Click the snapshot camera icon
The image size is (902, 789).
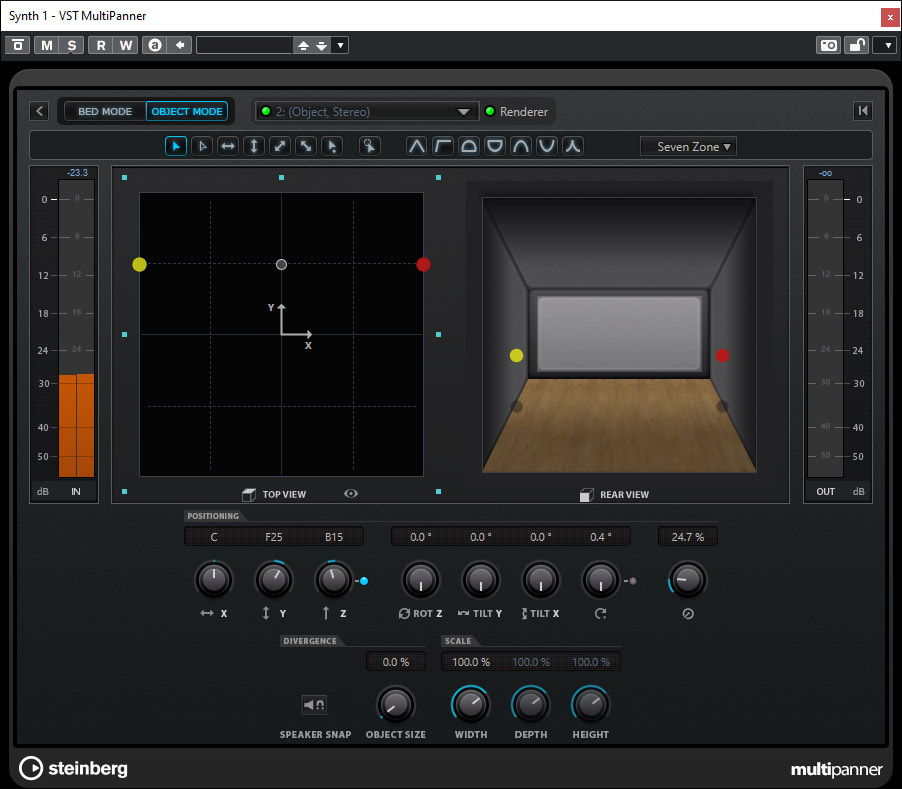coord(828,45)
